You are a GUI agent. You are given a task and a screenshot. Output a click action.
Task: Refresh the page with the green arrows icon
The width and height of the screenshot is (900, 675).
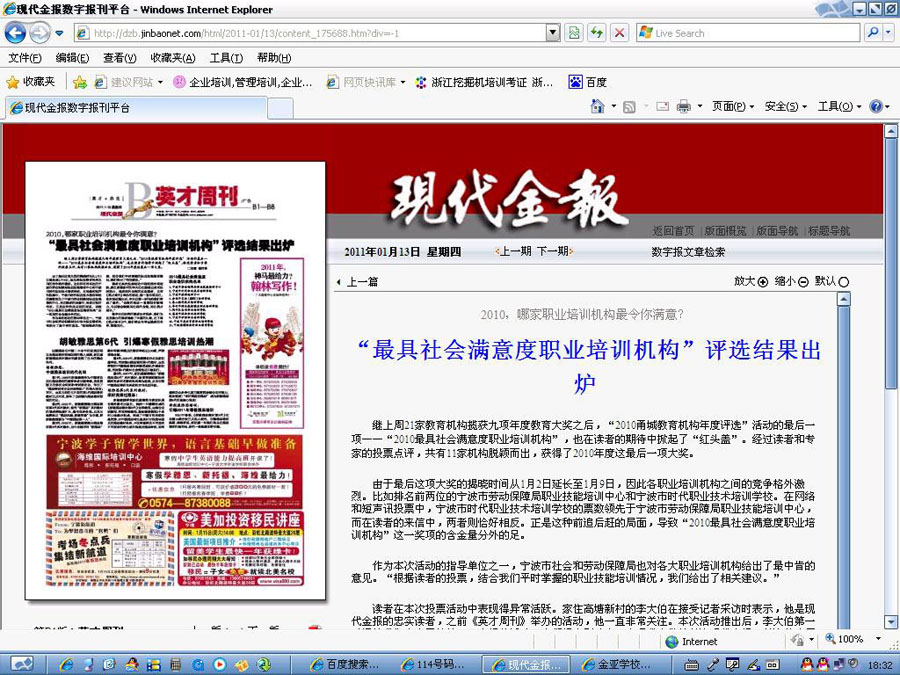tap(597, 33)
